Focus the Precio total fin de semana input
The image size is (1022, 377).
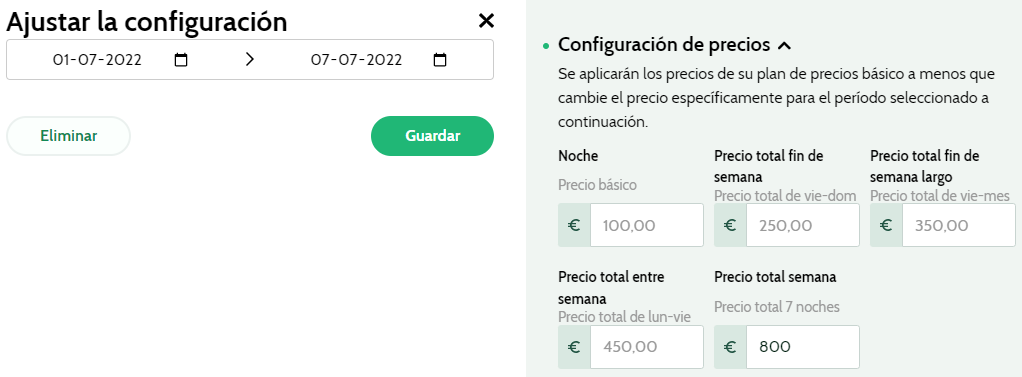[802, 225]
